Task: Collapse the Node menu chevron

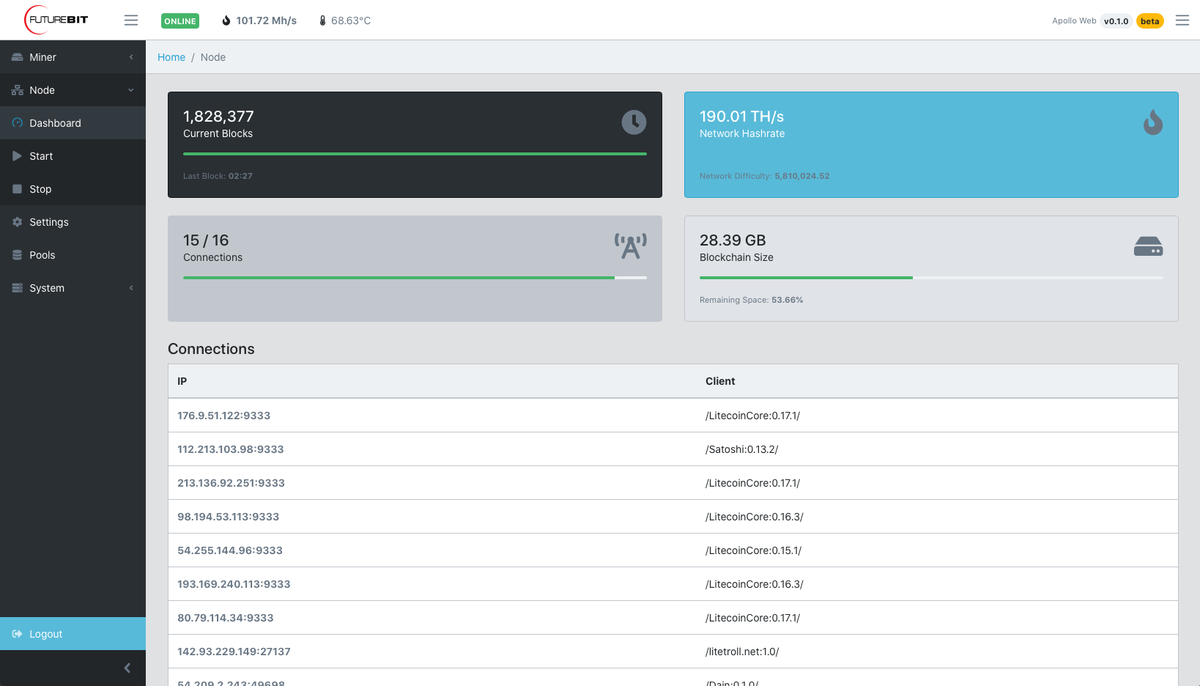Action: click(131, 90)
